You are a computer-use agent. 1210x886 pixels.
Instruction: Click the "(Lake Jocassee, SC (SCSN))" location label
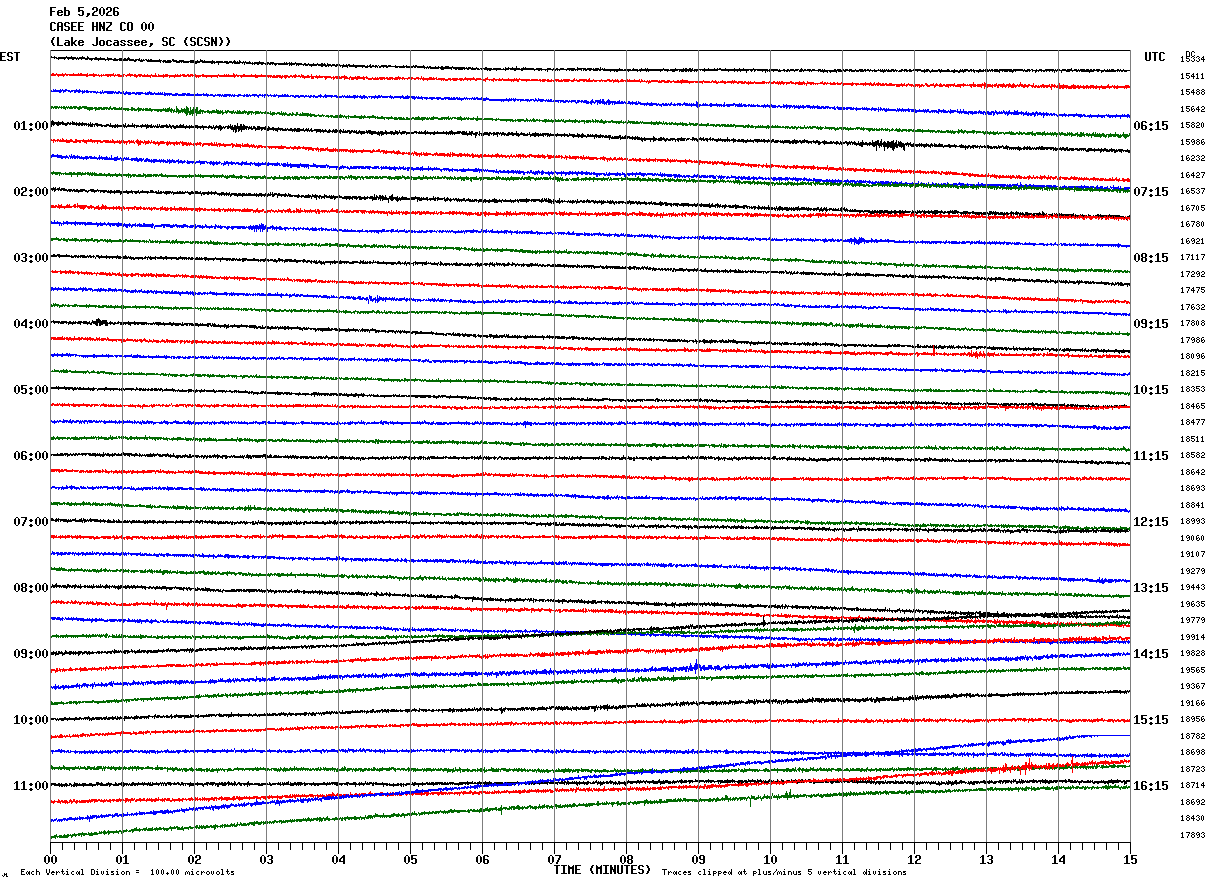(x=141, y=42)
